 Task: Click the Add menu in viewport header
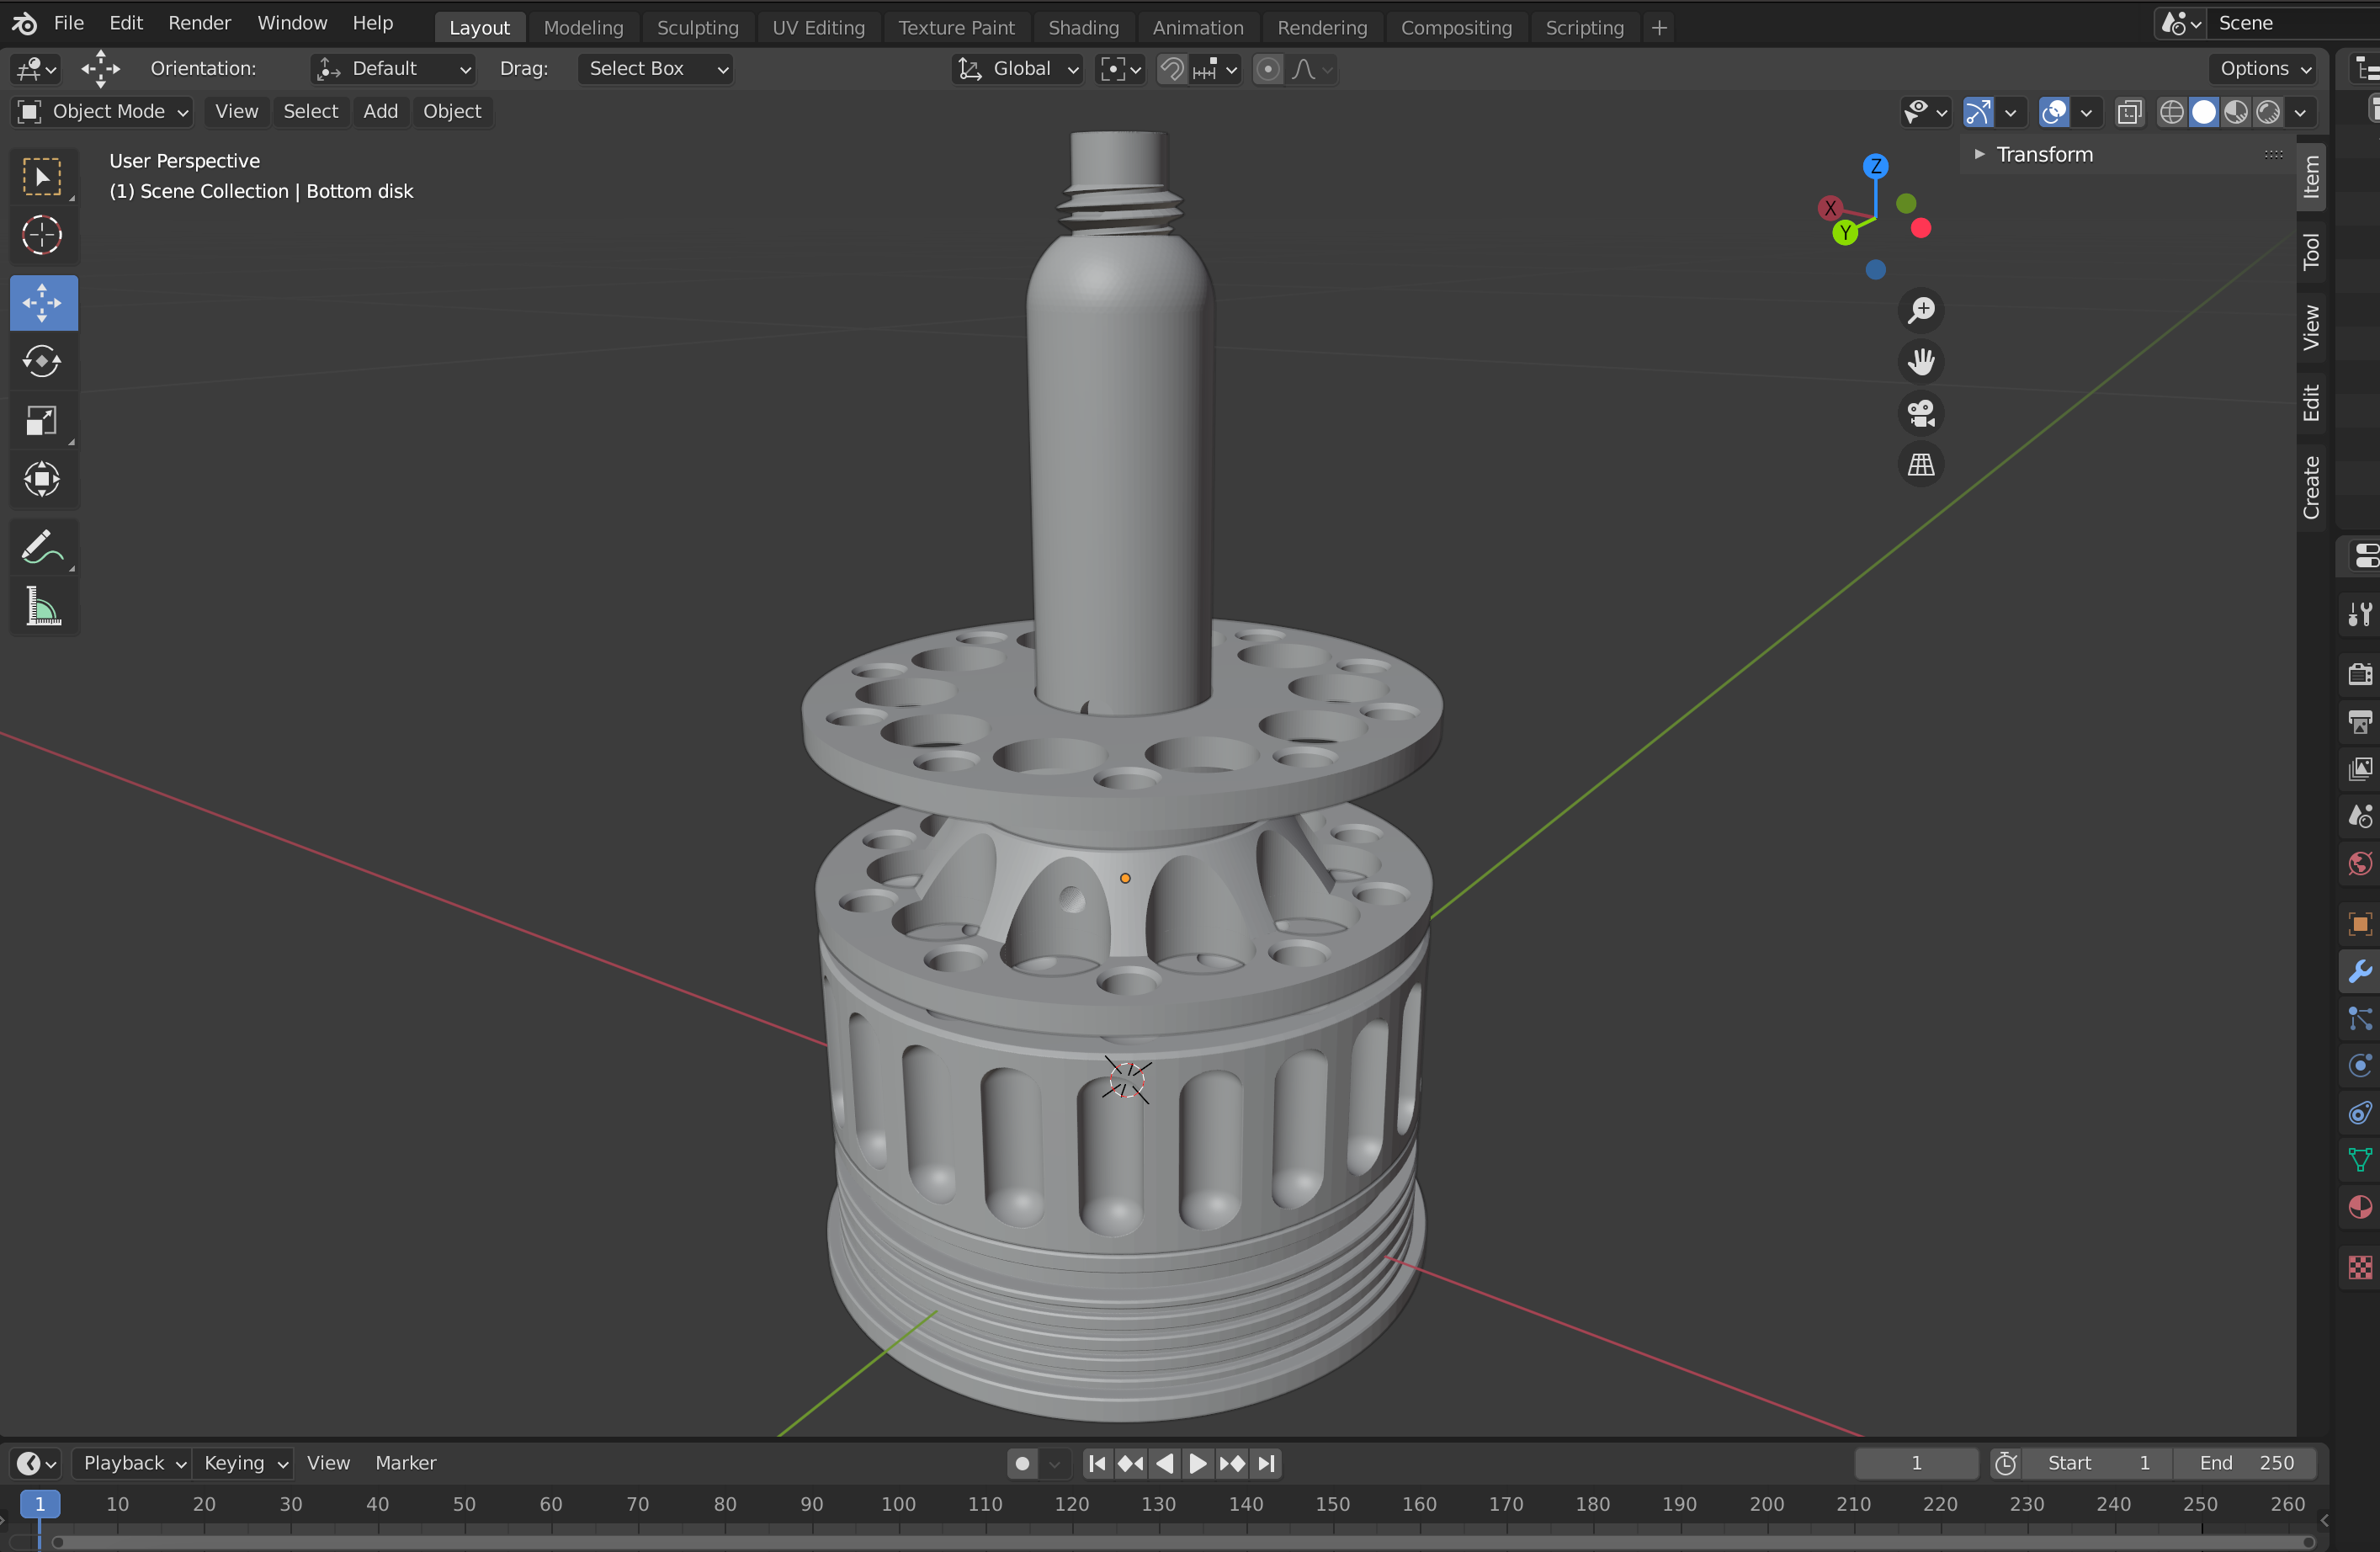(x=380, y=112)
